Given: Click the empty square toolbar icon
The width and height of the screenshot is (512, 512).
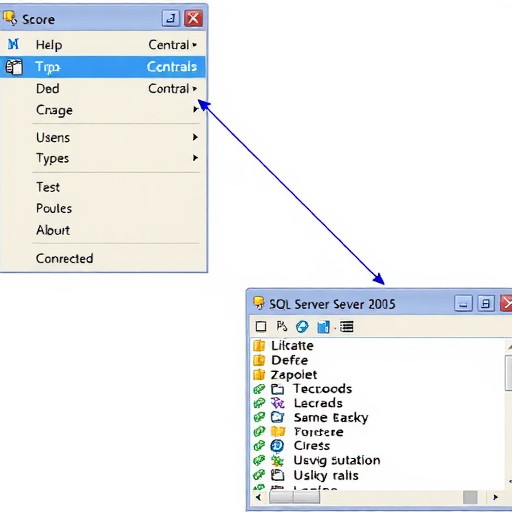Looking at the screenshot, I should (261, 326).
